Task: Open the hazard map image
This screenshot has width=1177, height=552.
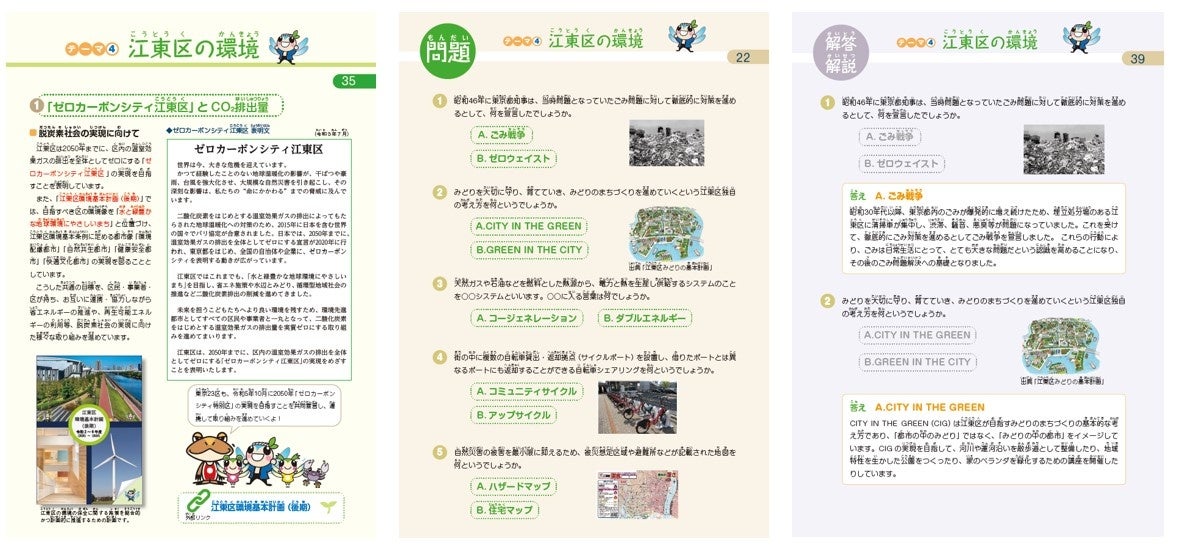Action: [x=637, y=495]
